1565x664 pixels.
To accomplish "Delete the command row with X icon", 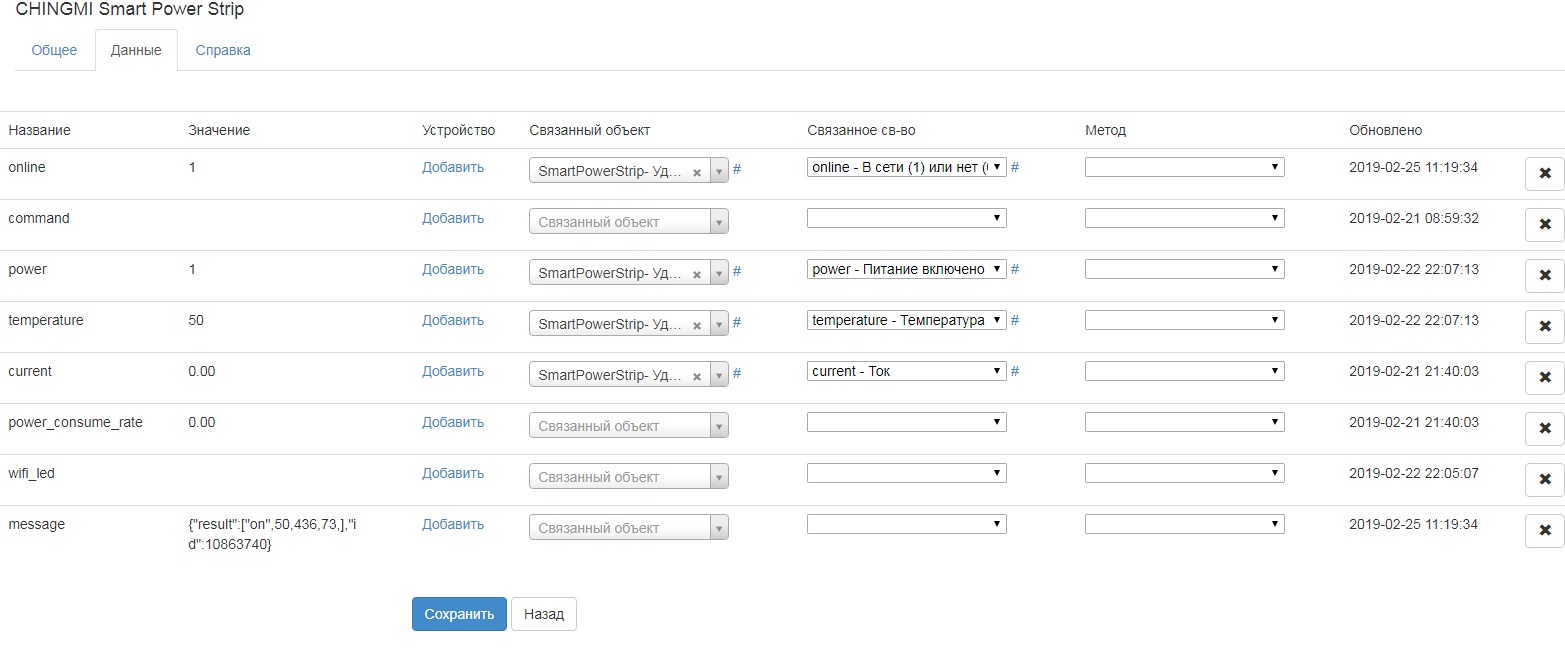I will tap(1544, 225).
